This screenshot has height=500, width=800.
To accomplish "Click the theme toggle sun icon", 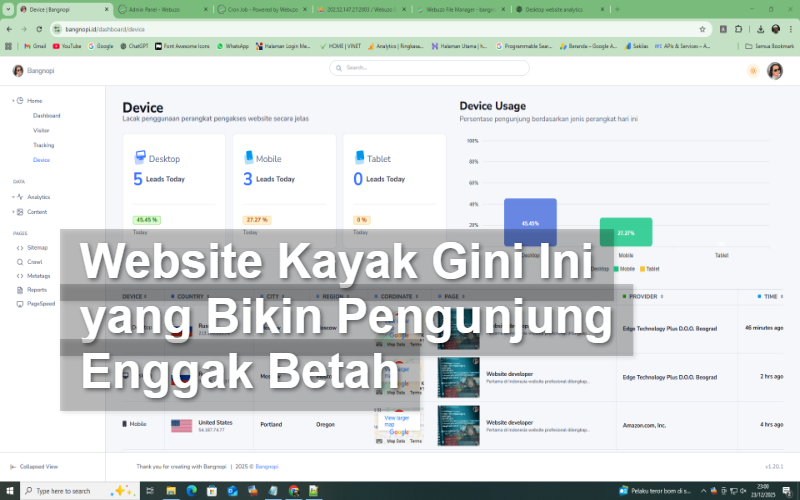I will pyautogui.click(x=752, y=71).
